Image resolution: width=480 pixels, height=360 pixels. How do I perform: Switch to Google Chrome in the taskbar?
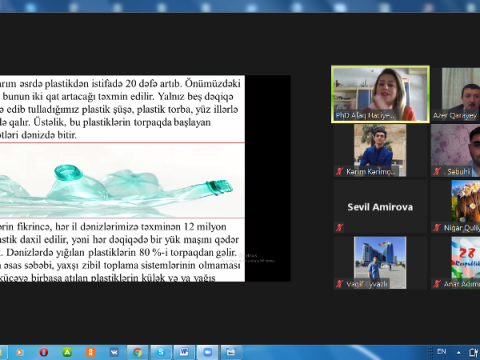pyautogui.click(x=137, y=352)
